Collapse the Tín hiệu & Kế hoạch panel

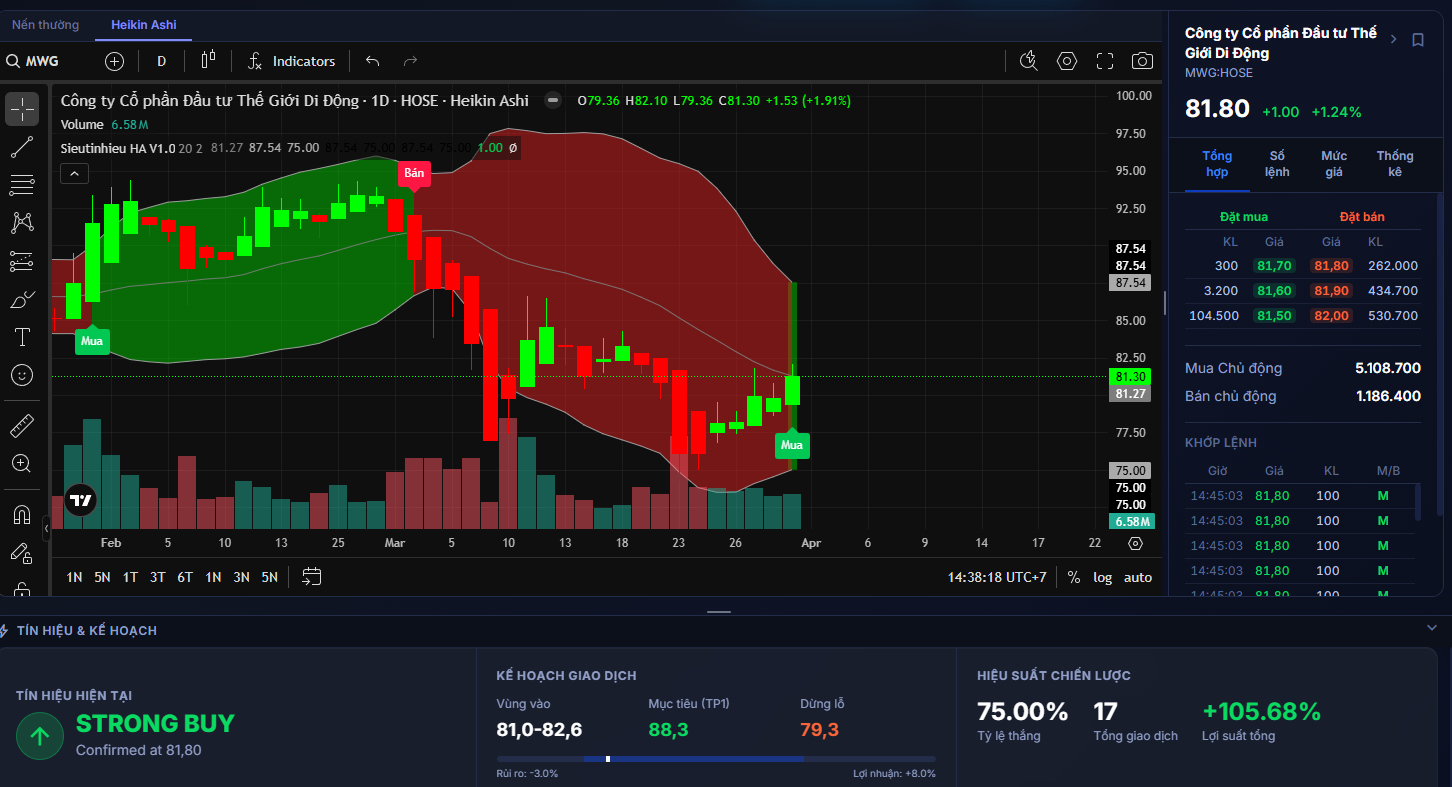1431,628
